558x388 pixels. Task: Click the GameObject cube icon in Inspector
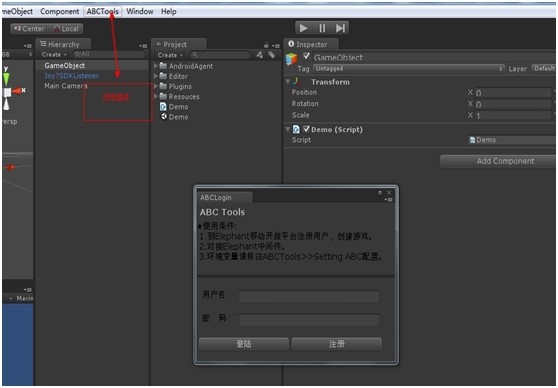pyautogui.click(x=291, y=59)
